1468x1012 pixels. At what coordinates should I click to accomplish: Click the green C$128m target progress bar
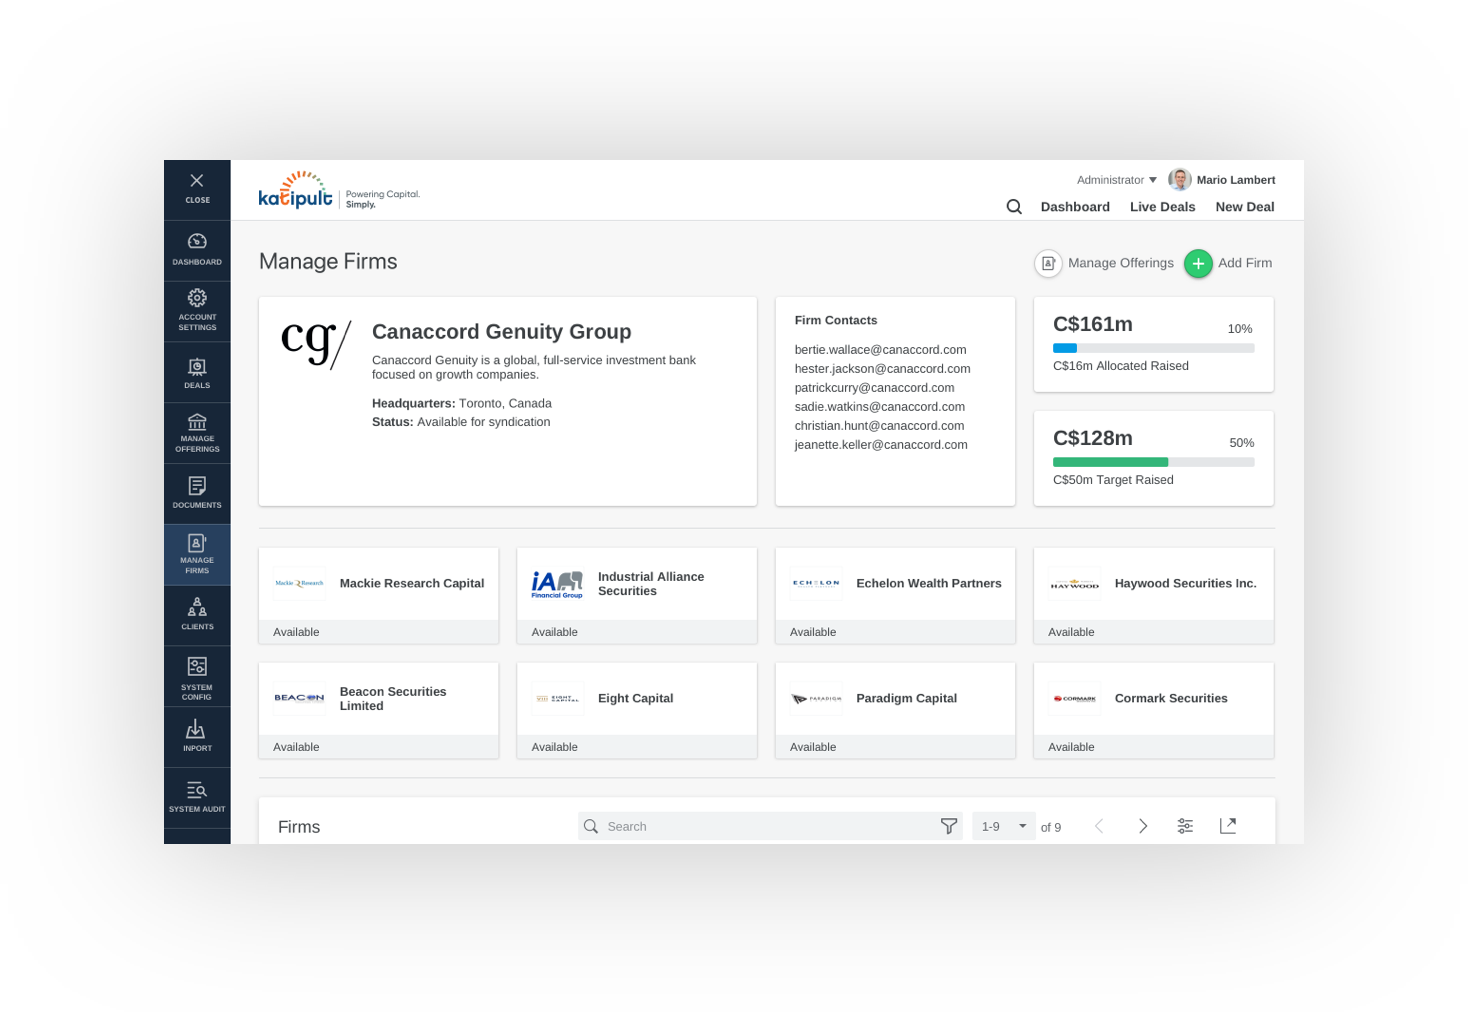pyautogui.click(x=1153, y=462)
